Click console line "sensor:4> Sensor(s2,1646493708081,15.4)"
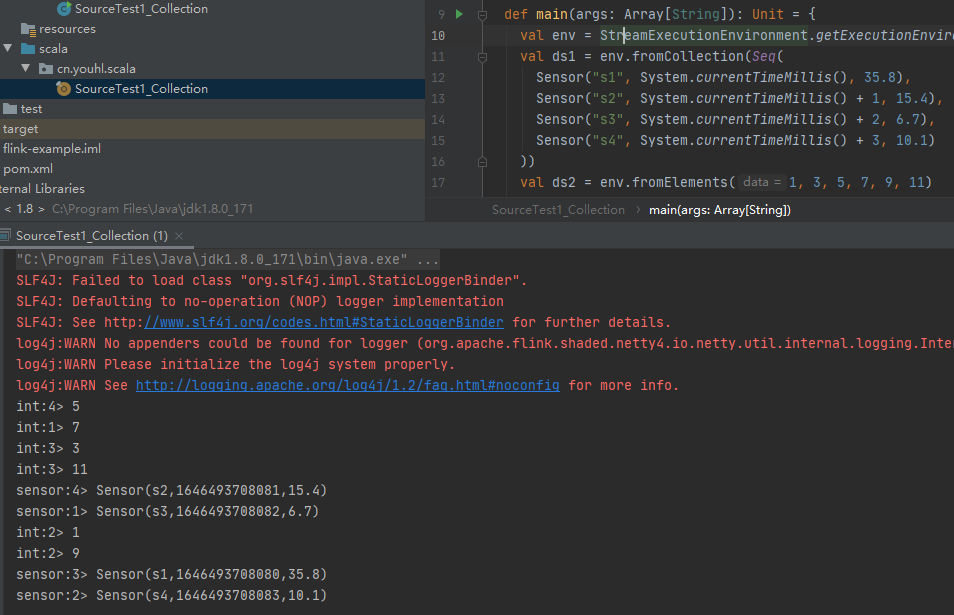The height and width of the screenshot is (615, 954). tap(172, 491)
